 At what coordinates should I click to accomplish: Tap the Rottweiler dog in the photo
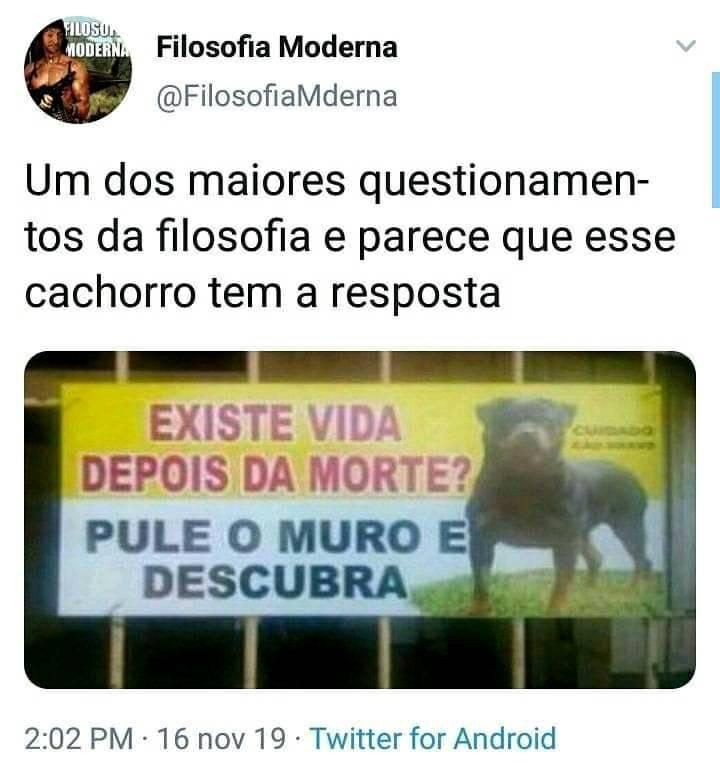(557, 503)
